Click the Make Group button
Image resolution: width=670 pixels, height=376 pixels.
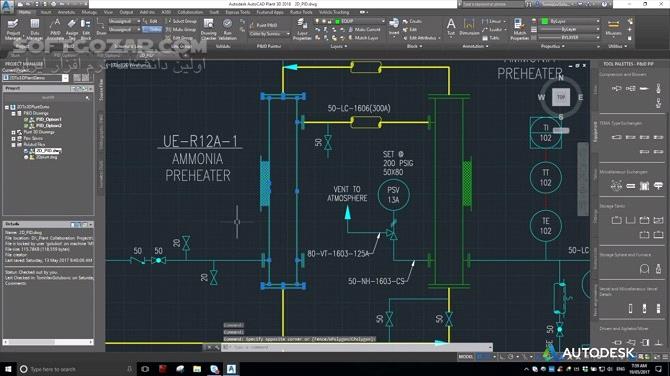pos(181,29)
